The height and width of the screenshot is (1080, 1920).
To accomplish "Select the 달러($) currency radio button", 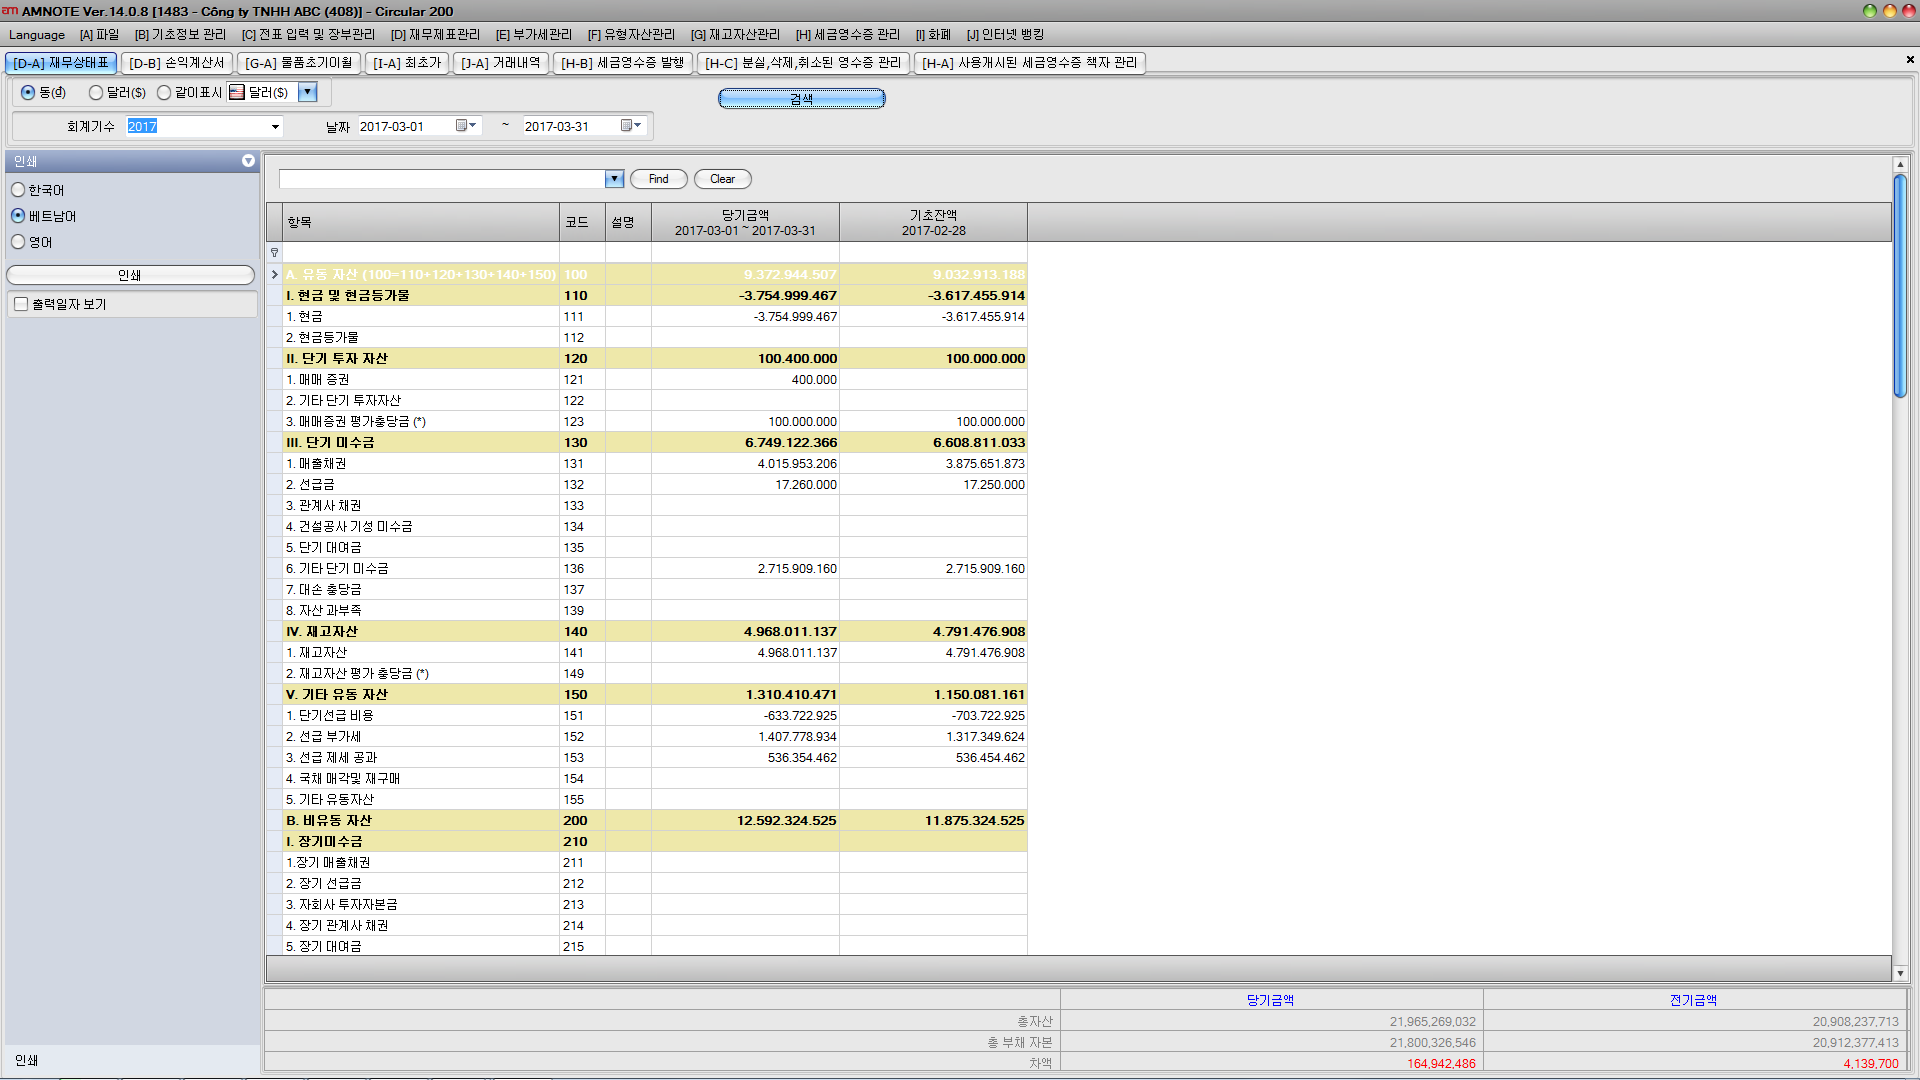I will (x=96, y=93).
